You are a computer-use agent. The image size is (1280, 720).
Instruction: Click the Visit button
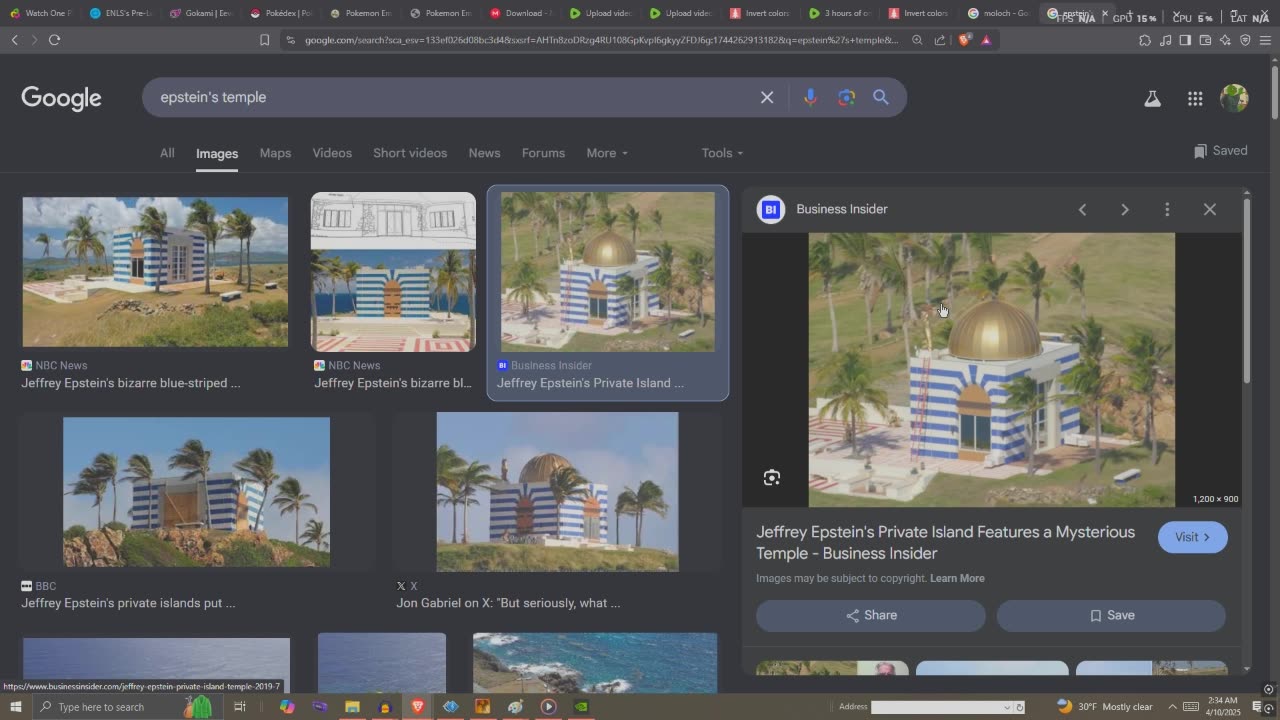[x=1192, y=537]
